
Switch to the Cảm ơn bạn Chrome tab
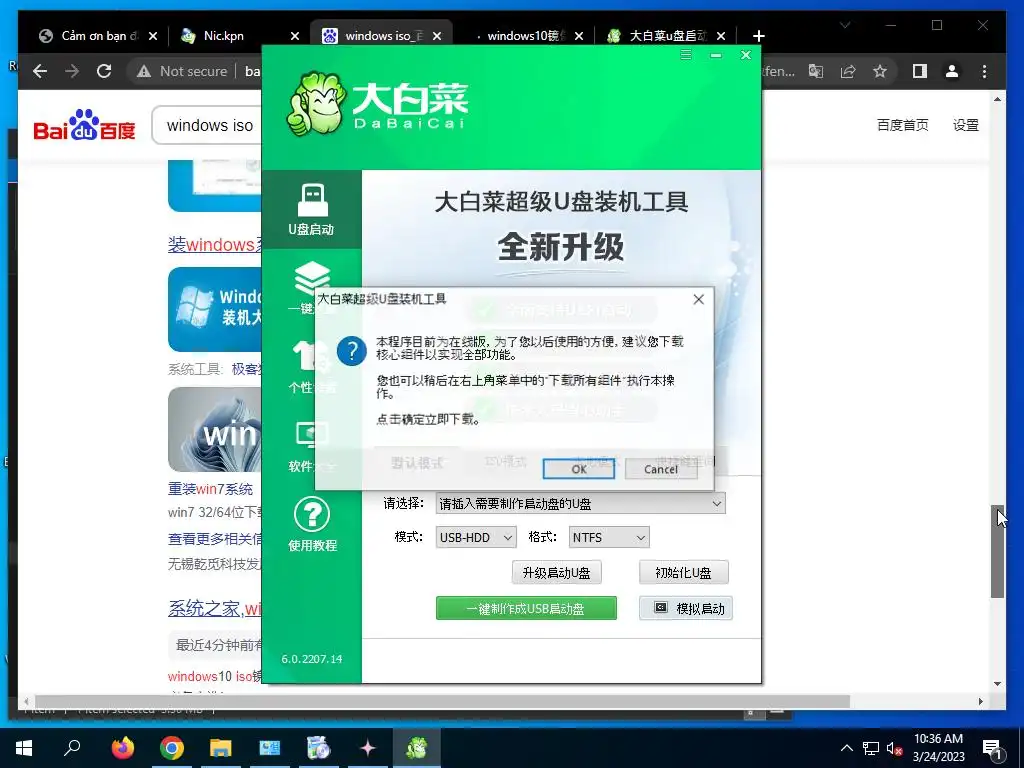(99, 36)
